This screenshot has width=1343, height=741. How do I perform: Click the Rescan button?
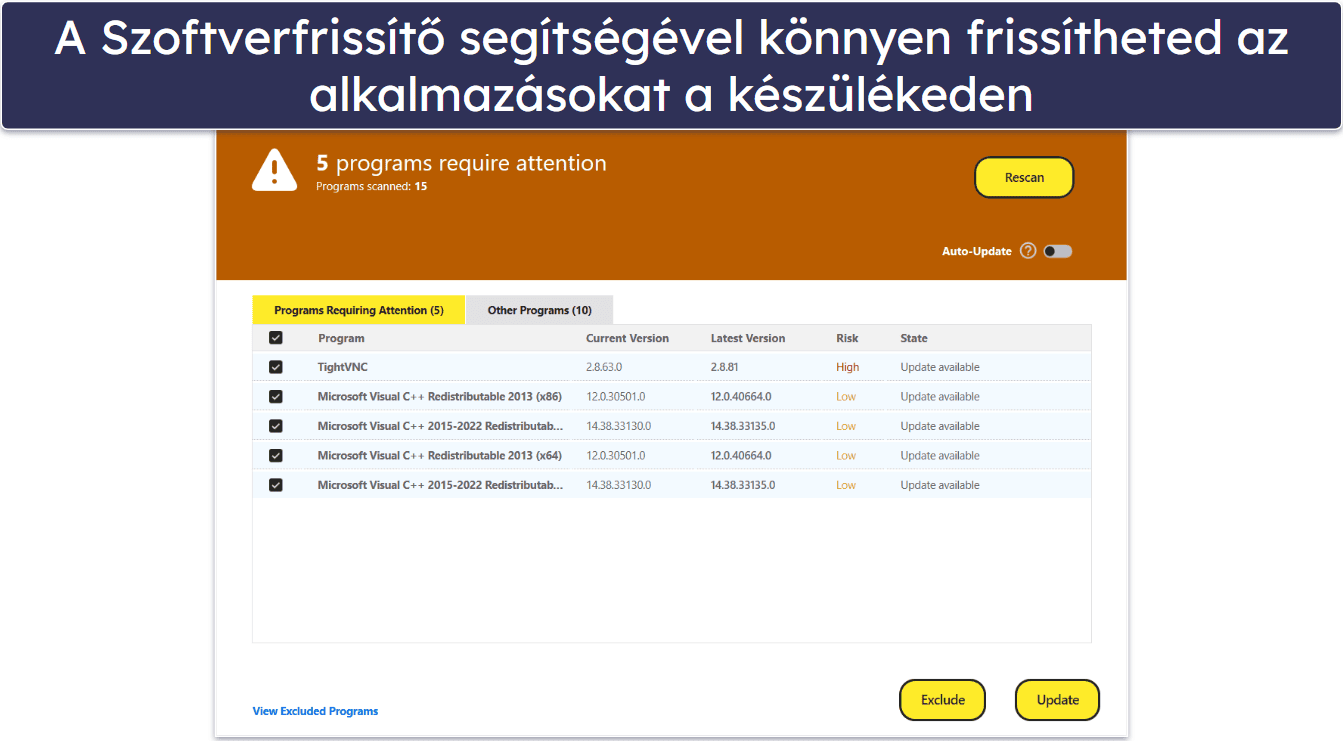pyautogui.click(x=1024, y=178)
